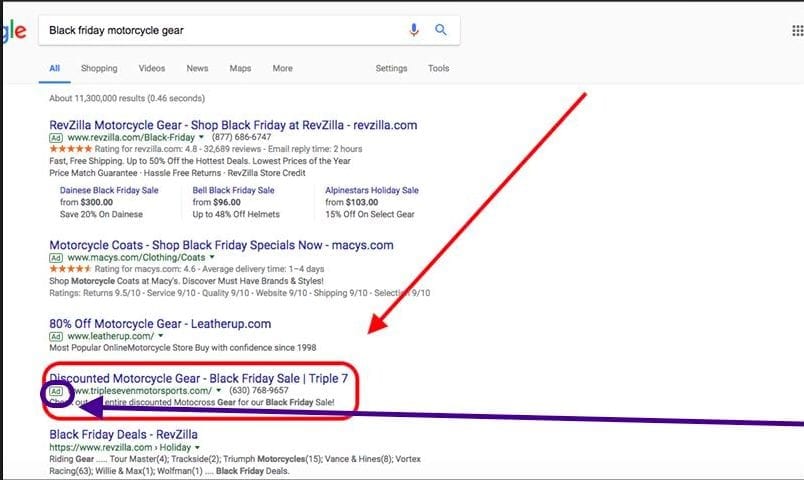Click the partial Google logo
Viewport: 804px width, 480px height.
pos(14,31)
